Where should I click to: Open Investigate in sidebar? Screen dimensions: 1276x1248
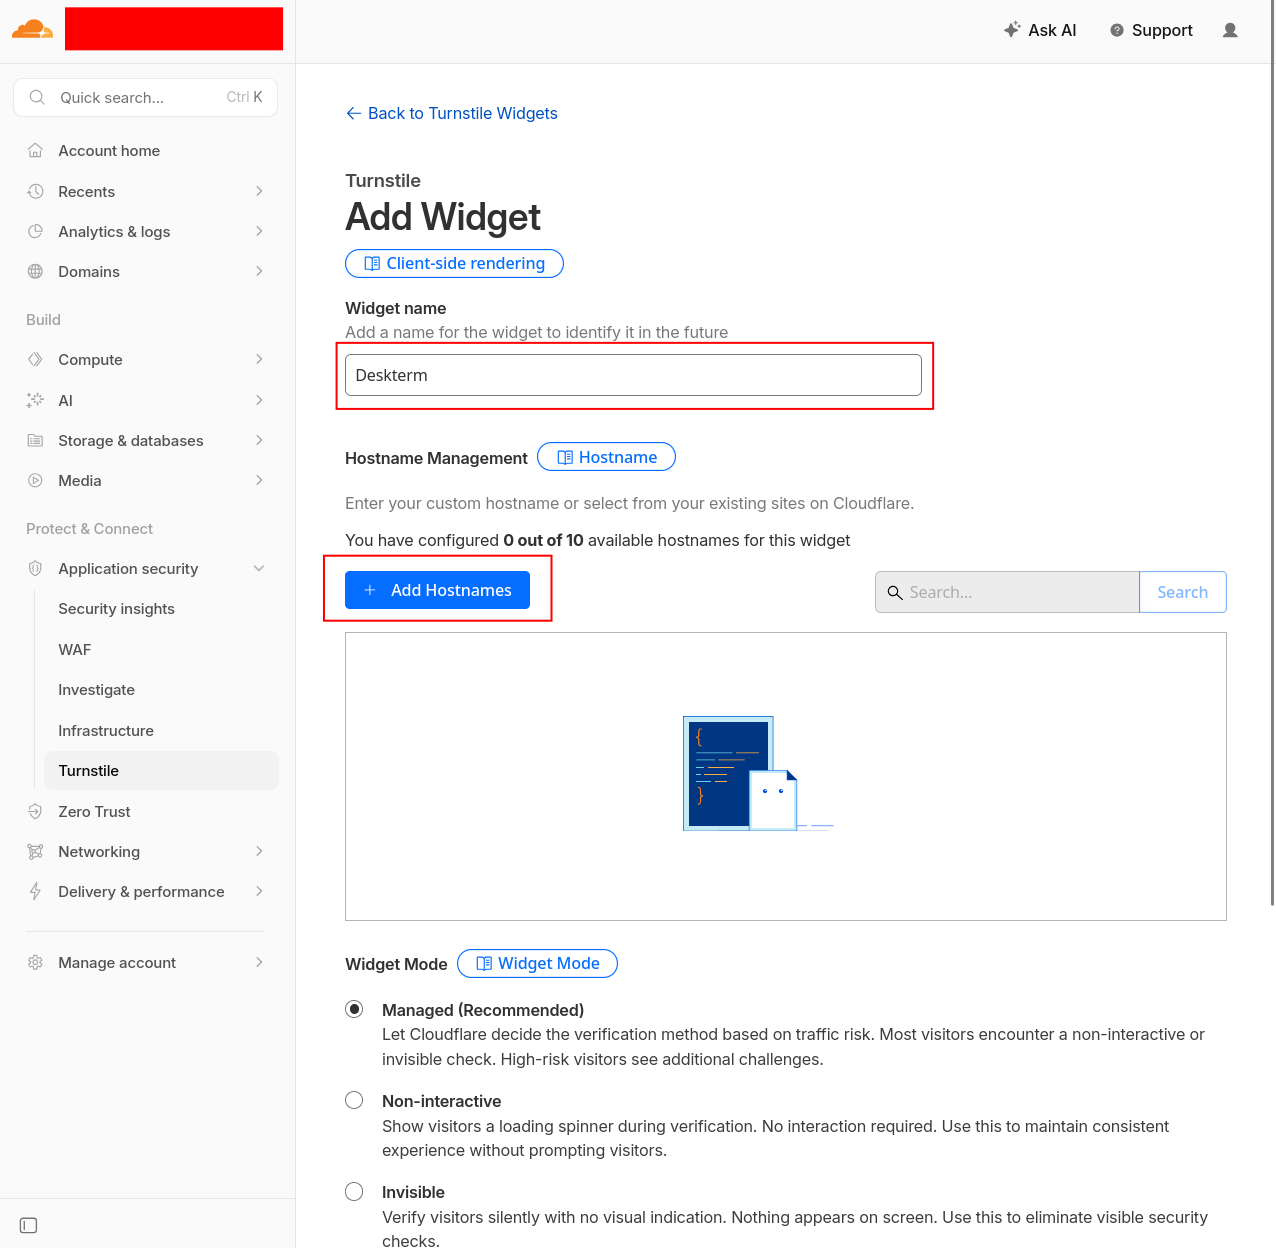[96, 690]
